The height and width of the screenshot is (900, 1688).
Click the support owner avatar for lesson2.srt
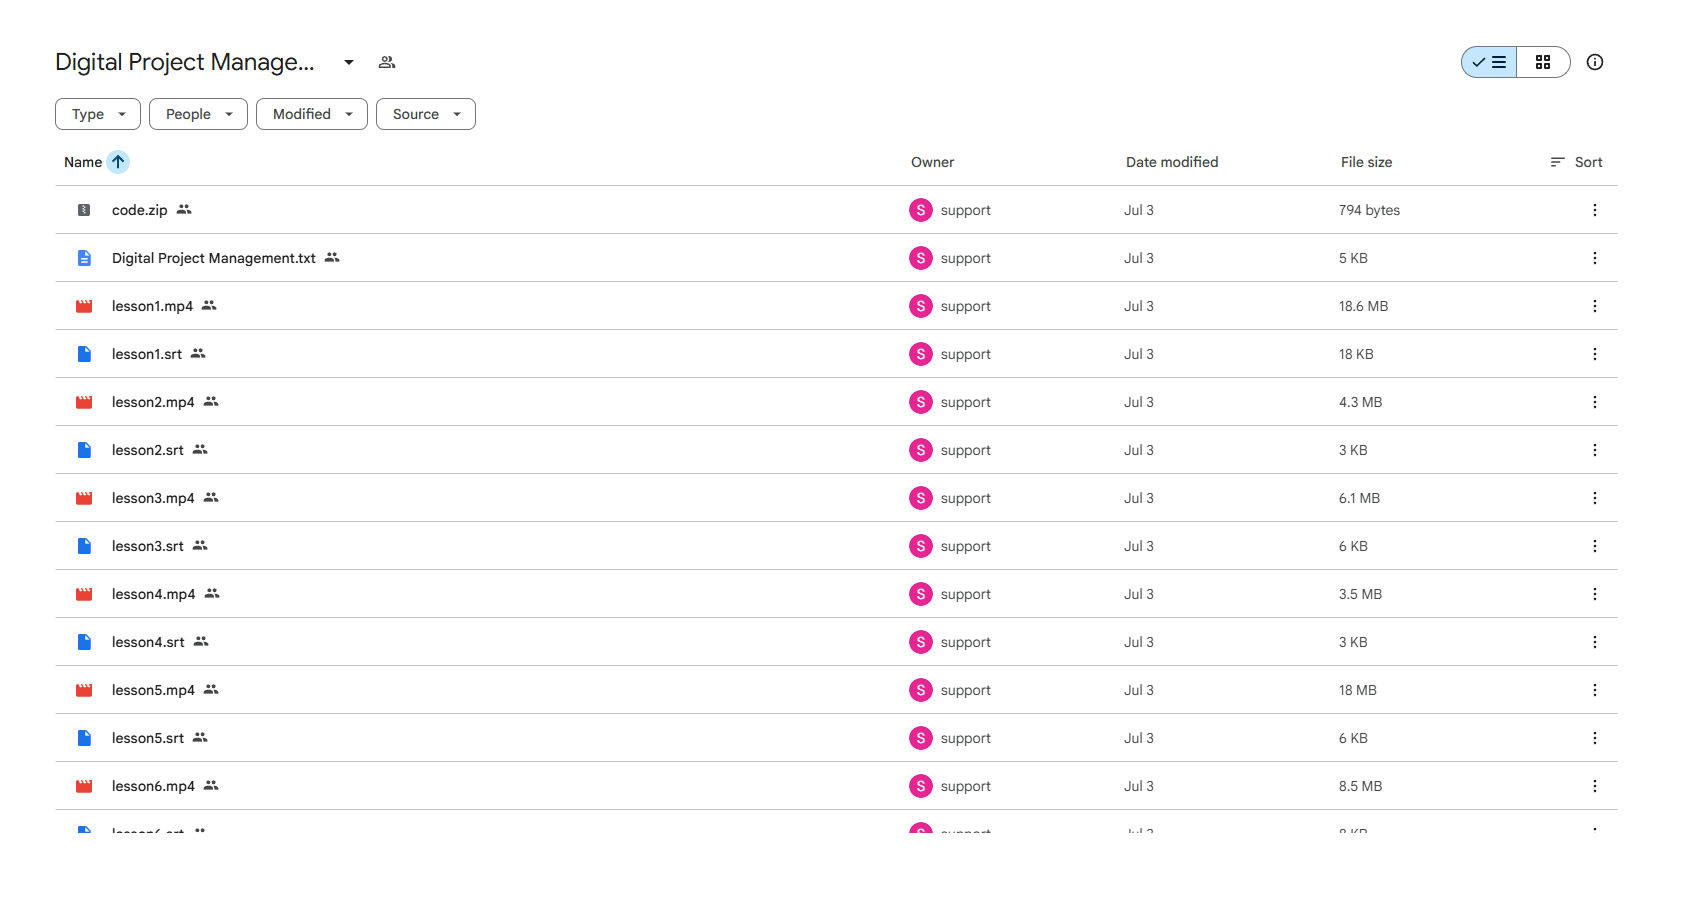pyautogui.click(x=921, y=450)
